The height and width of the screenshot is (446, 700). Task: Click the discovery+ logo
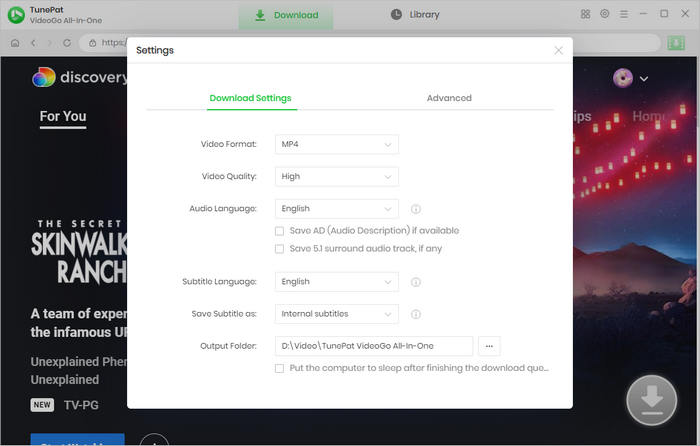(79, 77)
